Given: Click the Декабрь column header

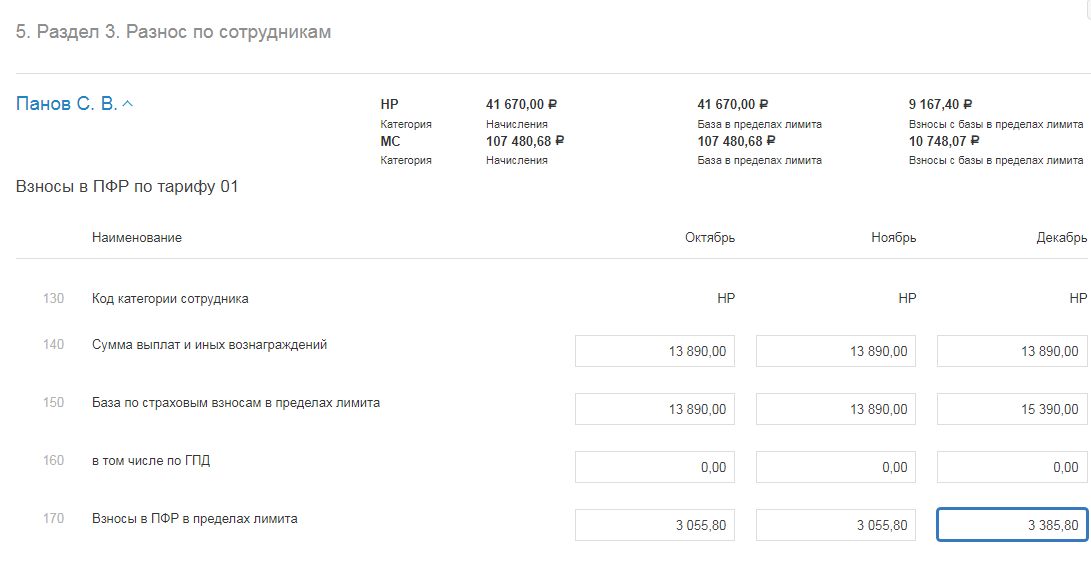Looking at the screenshot, I should tap(1061, 238).
